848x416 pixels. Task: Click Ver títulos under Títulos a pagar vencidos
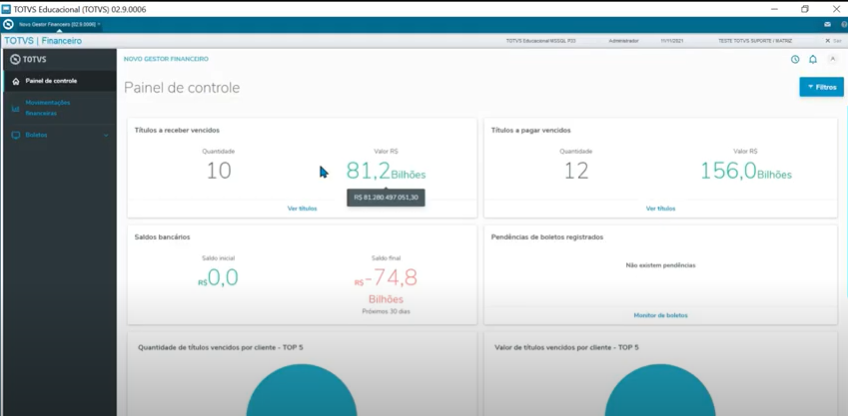click(660, 208)
